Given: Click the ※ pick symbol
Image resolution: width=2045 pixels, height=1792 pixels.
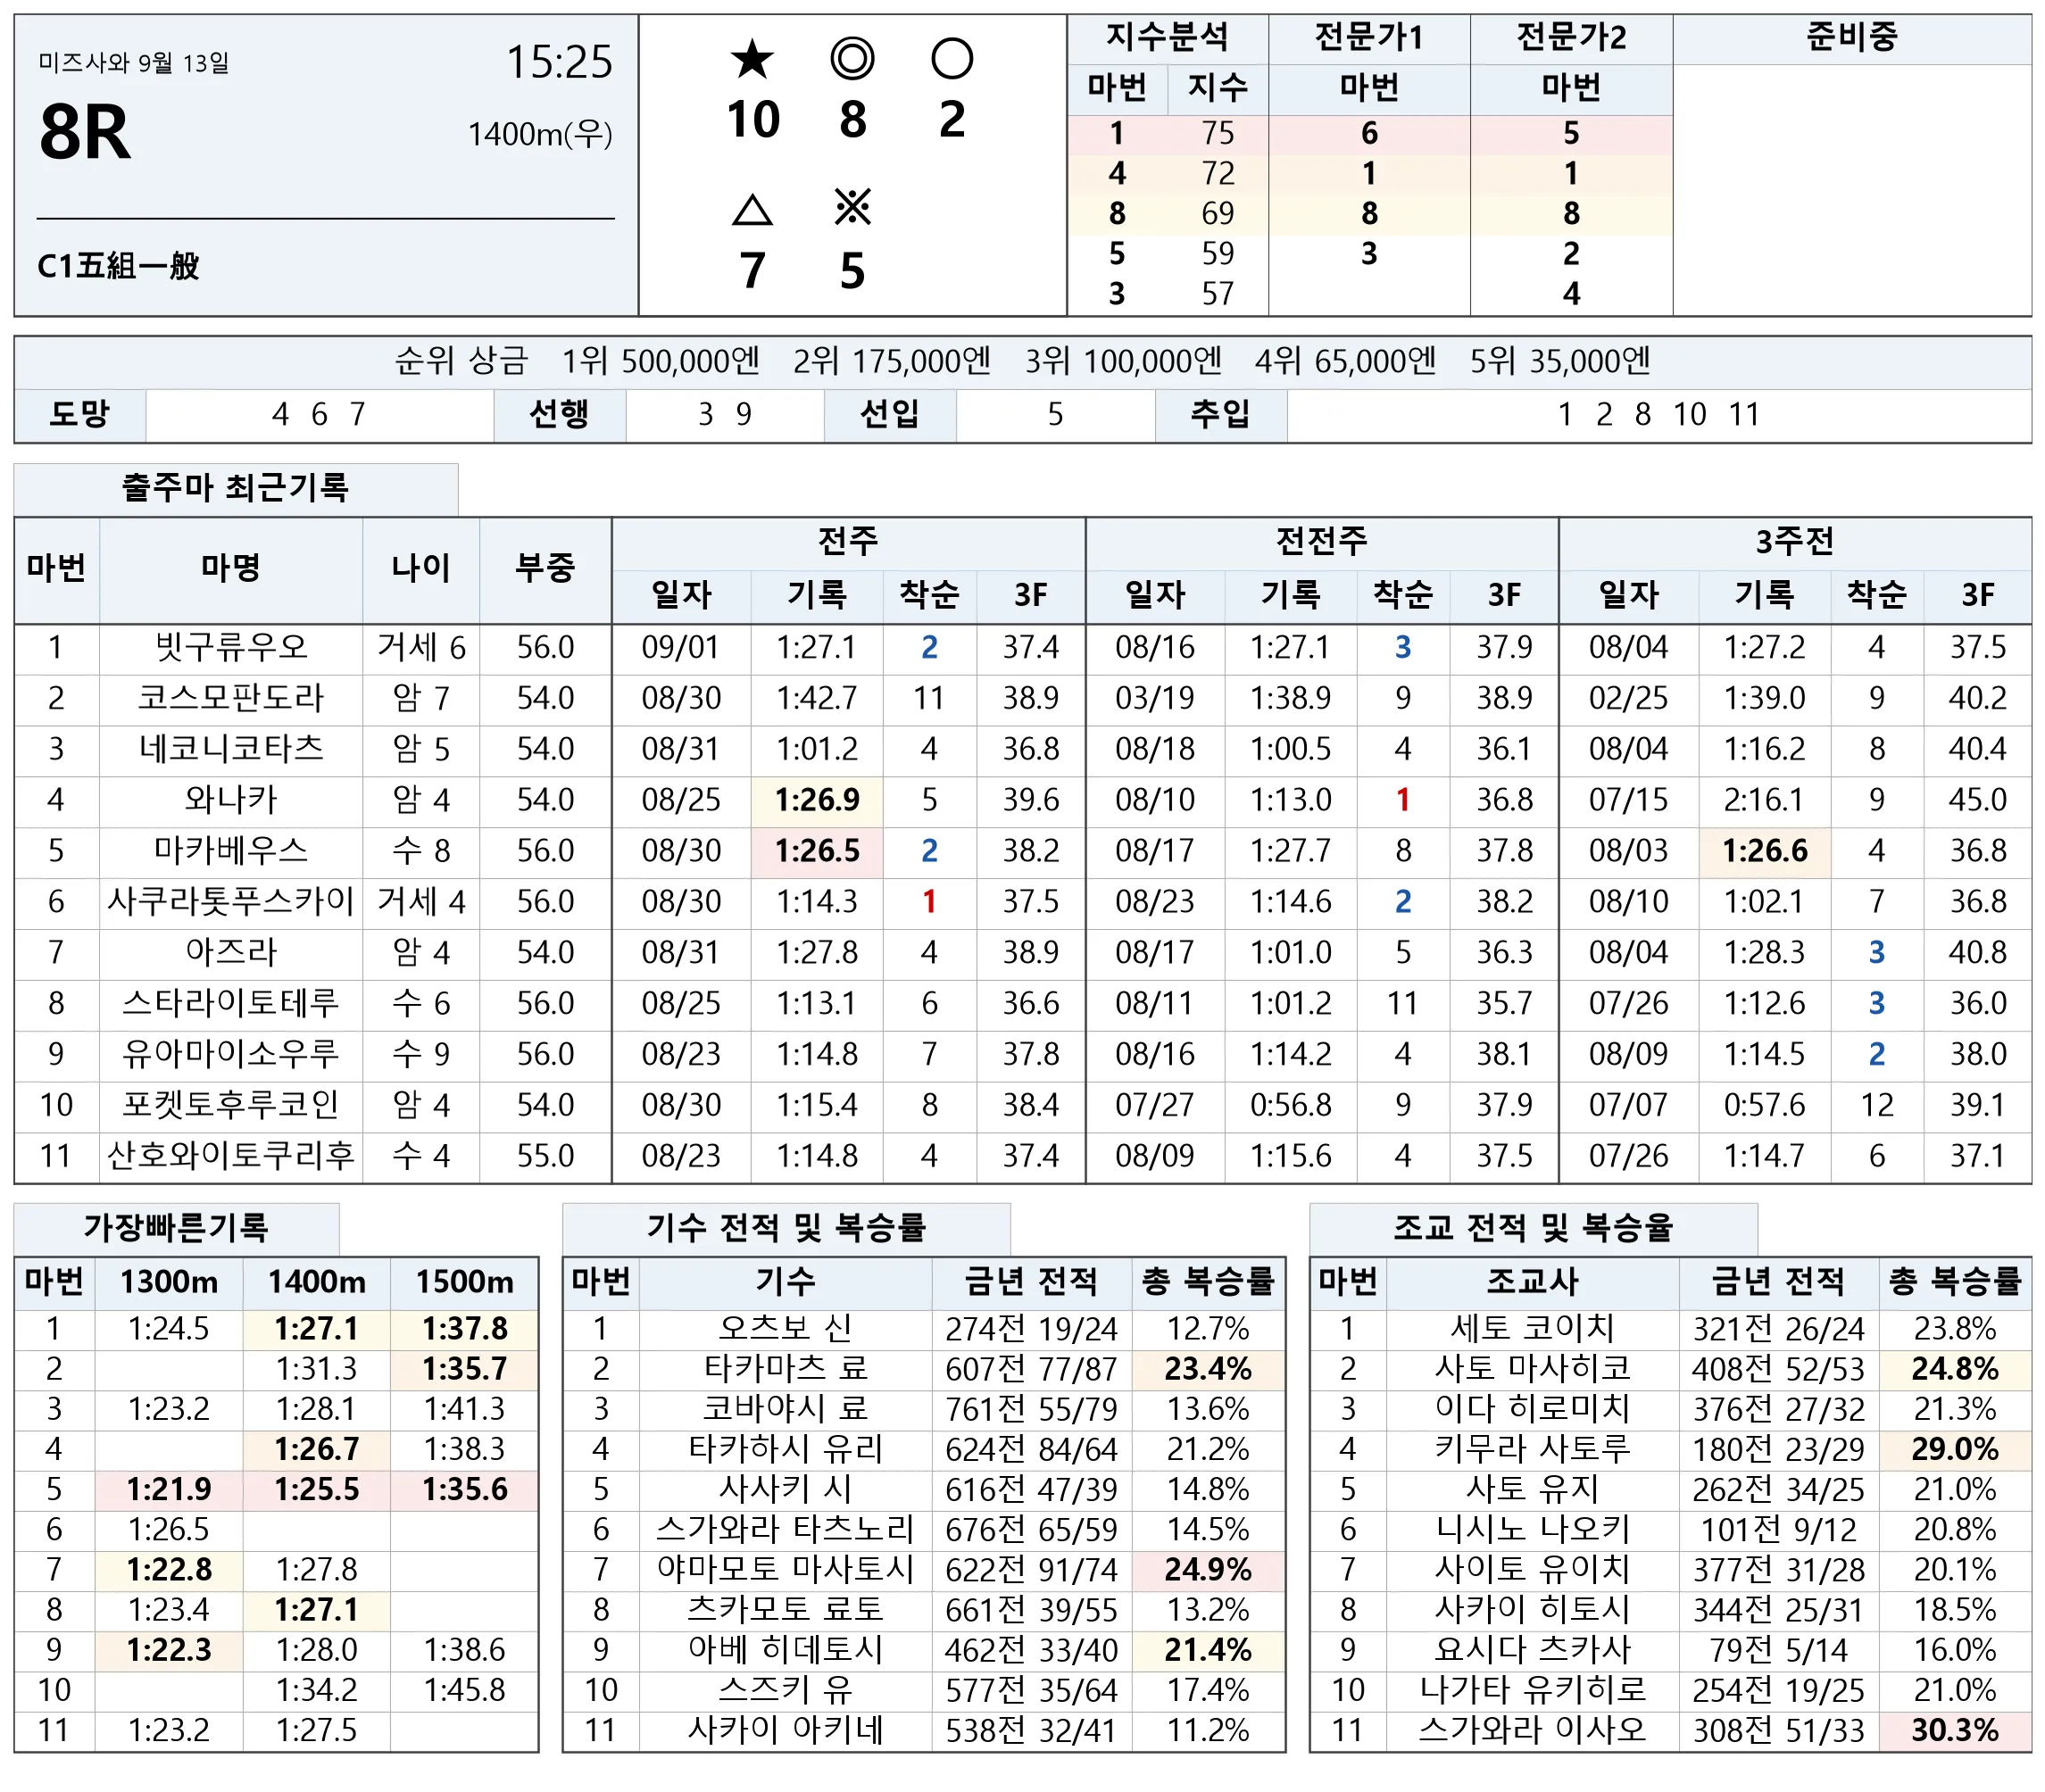Looking at the screenshot, I should pos(852,208).
